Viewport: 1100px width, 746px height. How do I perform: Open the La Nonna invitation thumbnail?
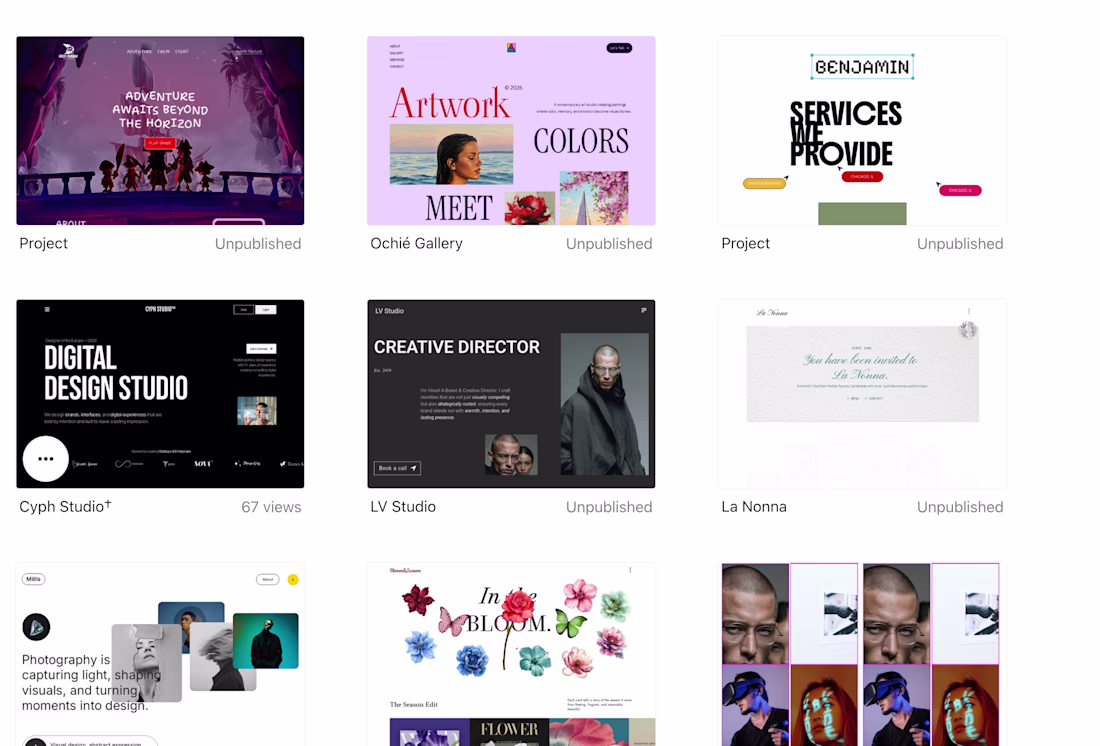click(x=862, y=394)
